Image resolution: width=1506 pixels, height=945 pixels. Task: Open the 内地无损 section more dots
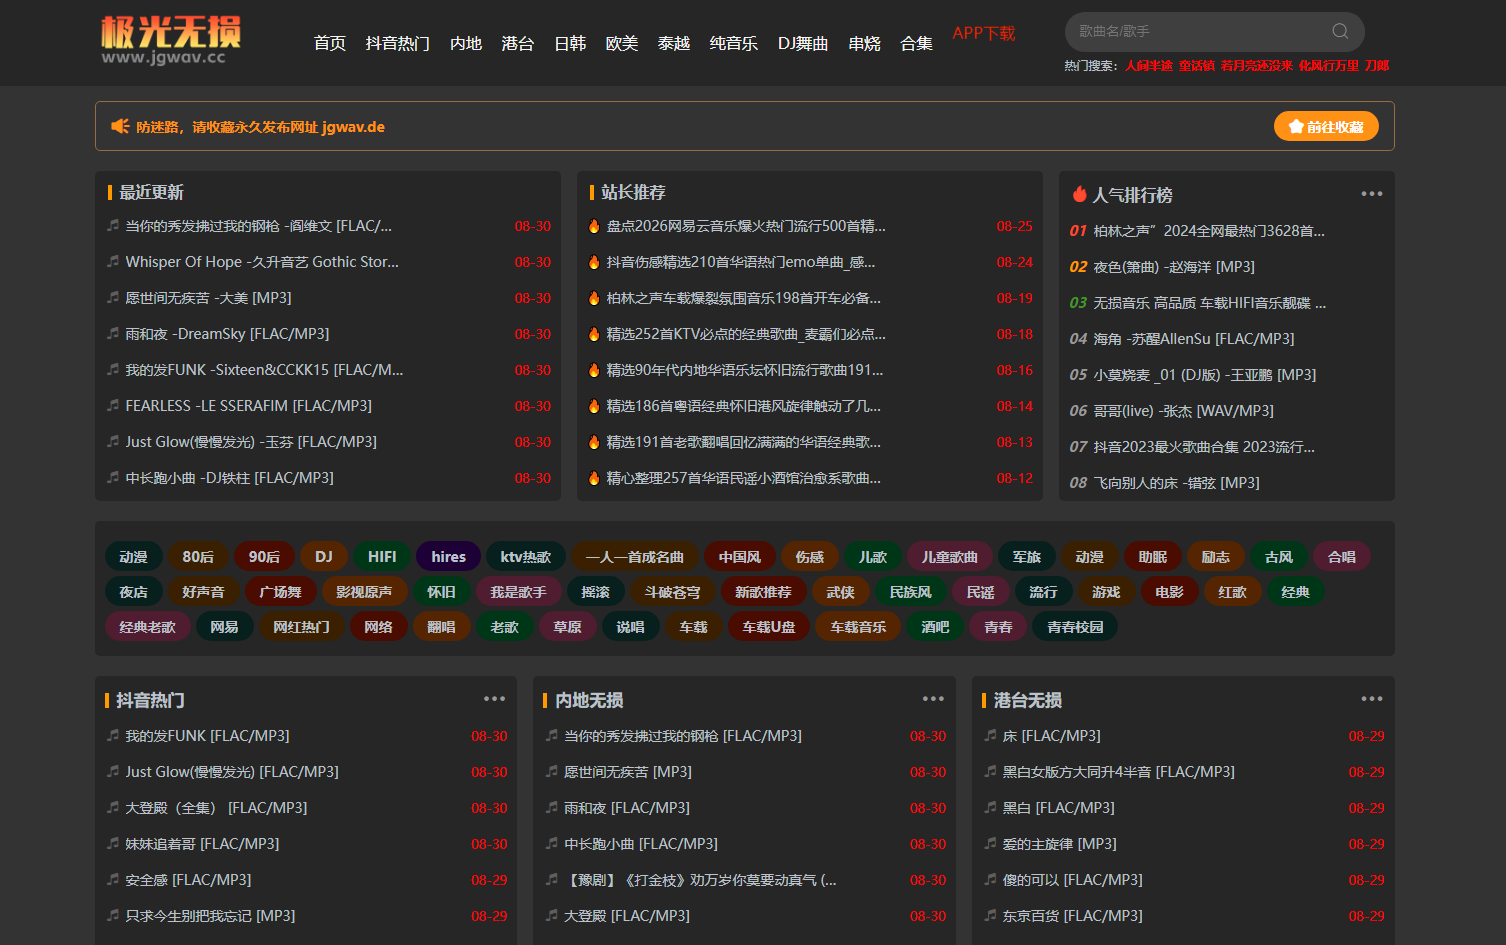point(933,699)
